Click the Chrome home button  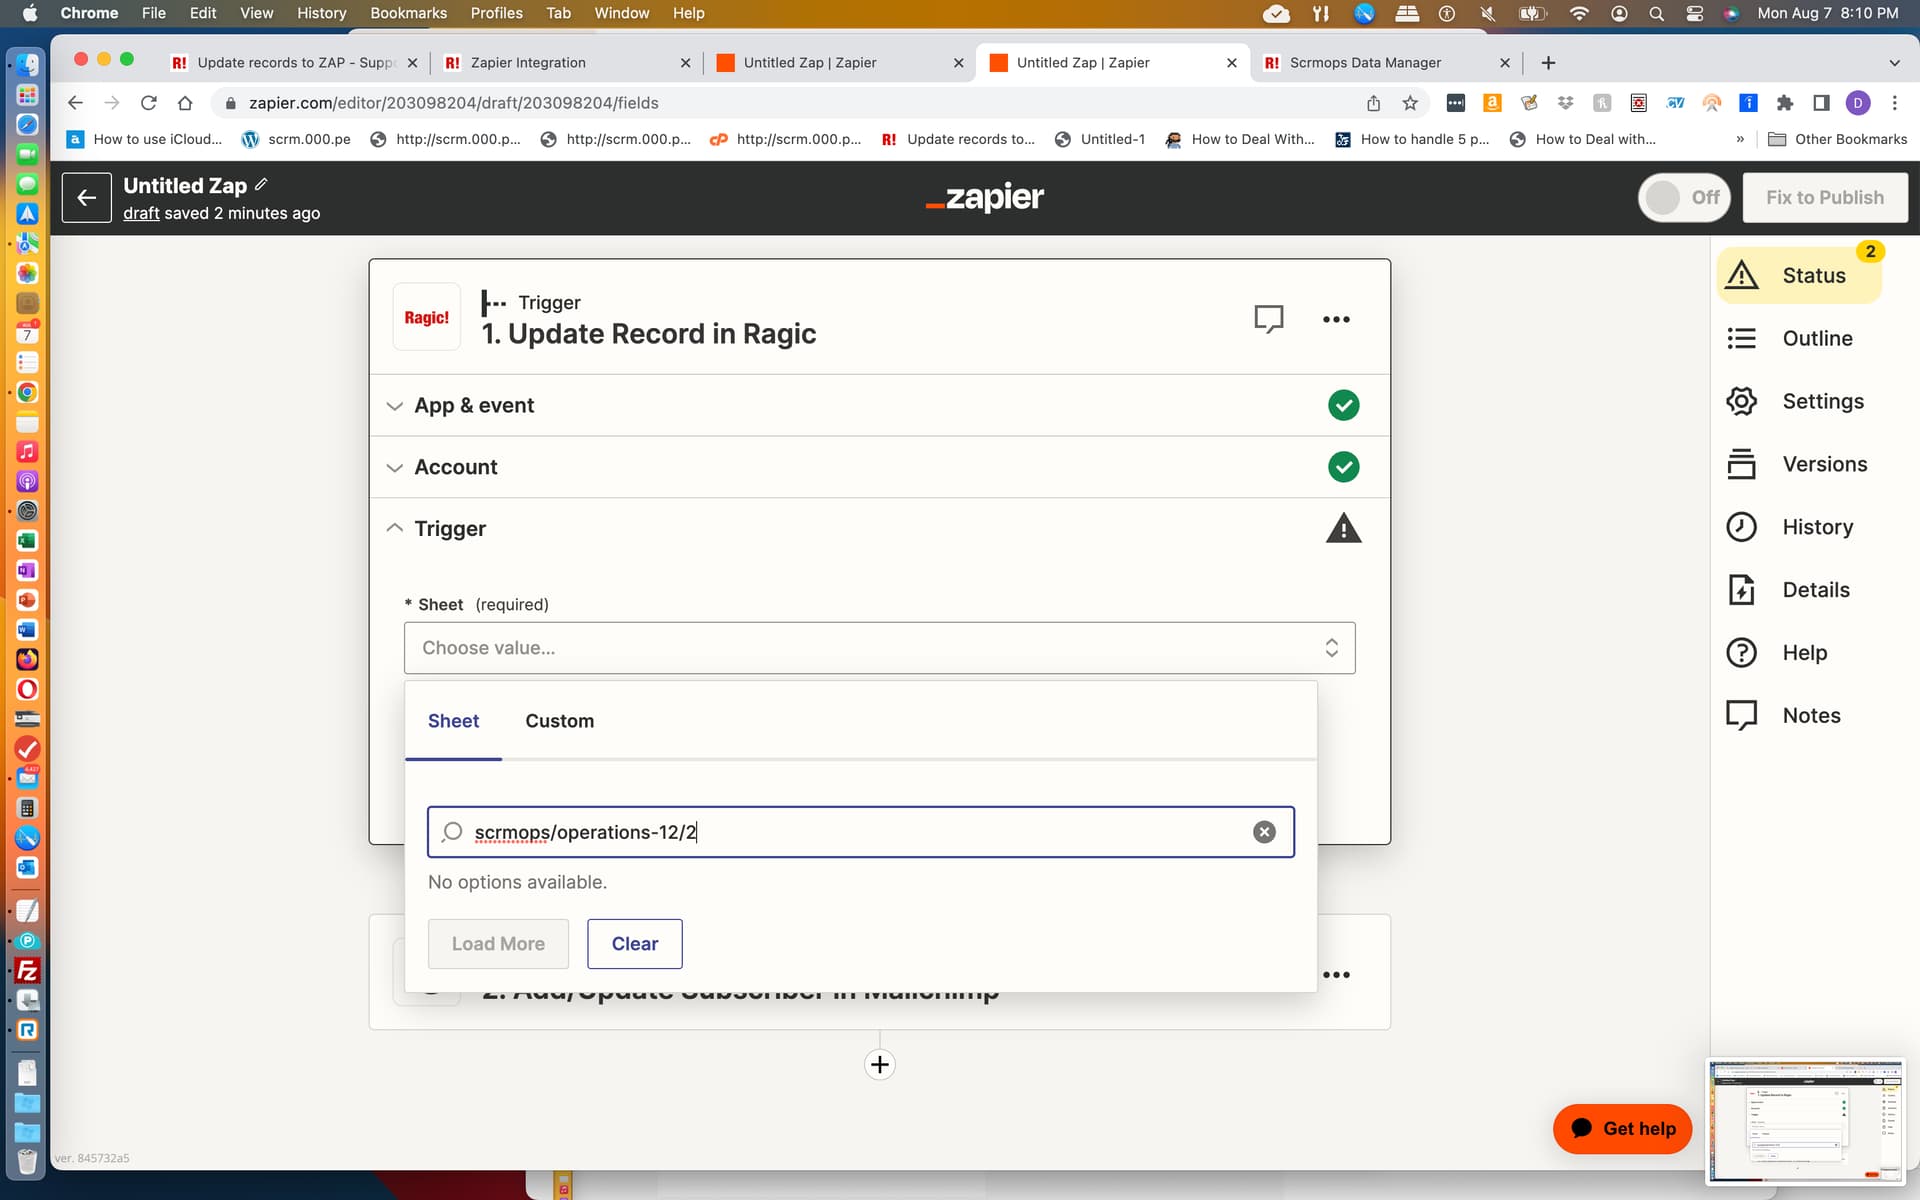click(x=185, y=103)
